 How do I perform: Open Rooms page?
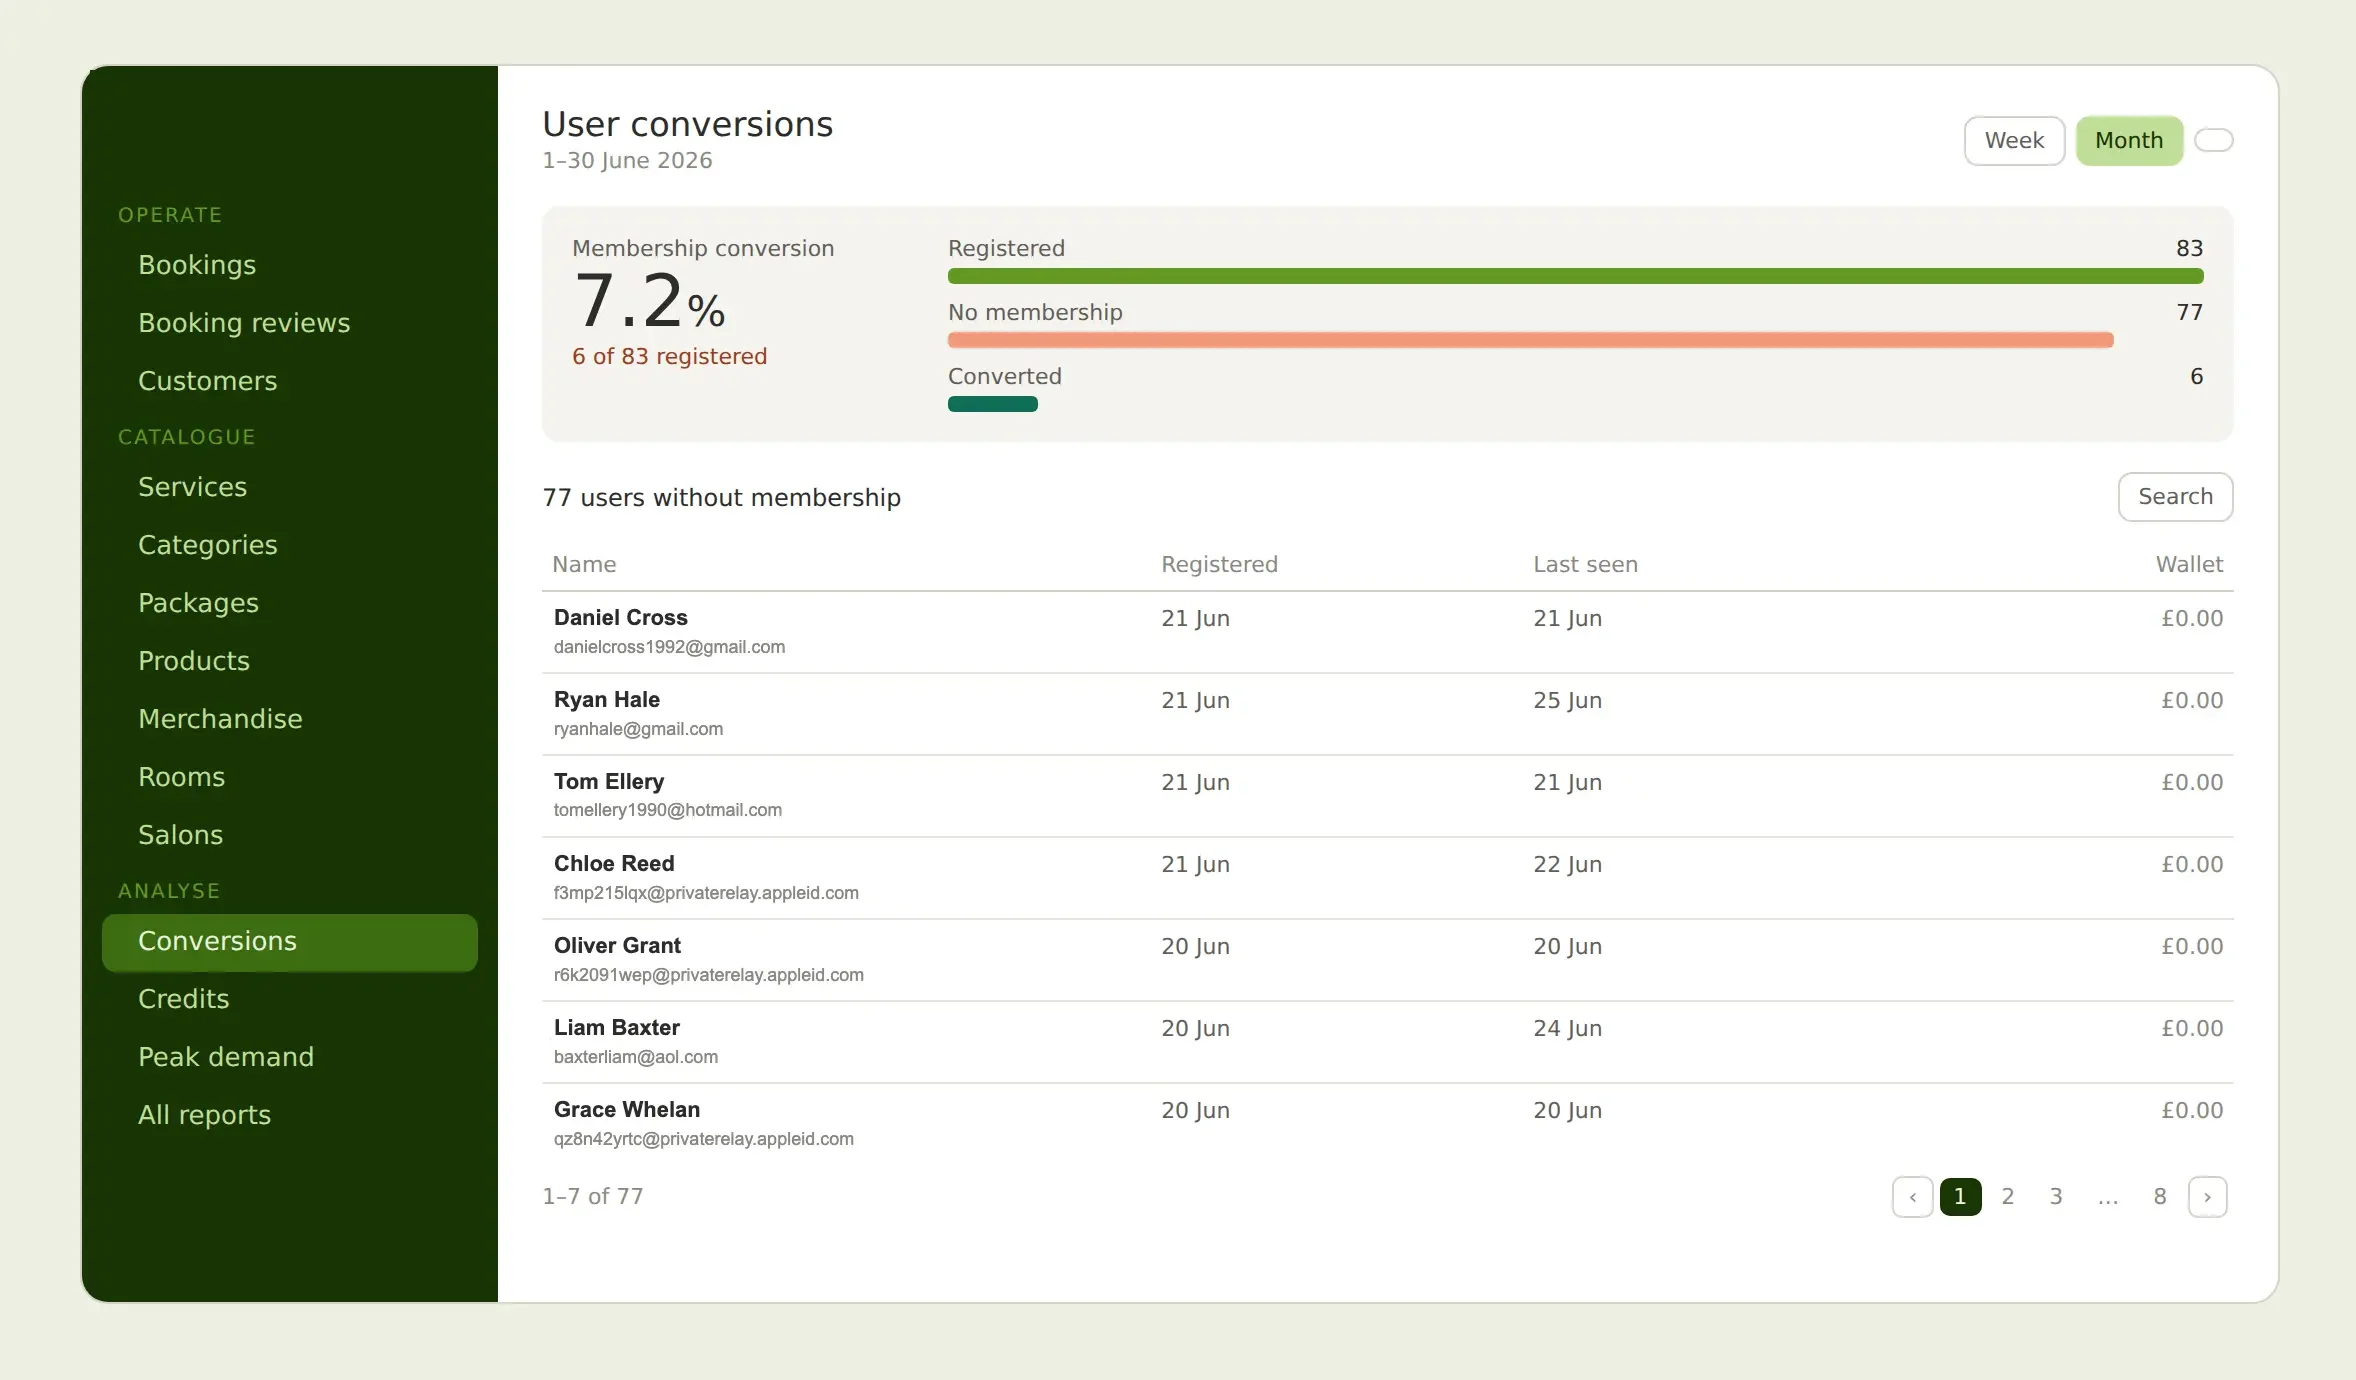[x=290, y=777]
